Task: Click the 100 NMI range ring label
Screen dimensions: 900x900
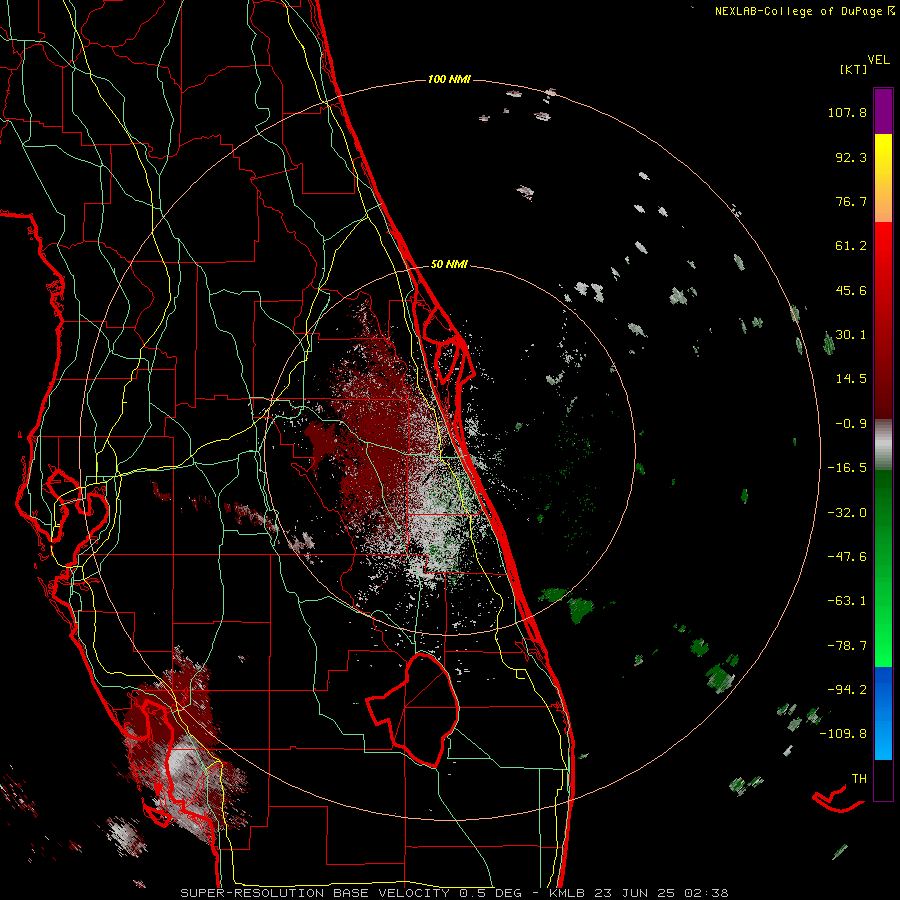Action: coord(449,79)
